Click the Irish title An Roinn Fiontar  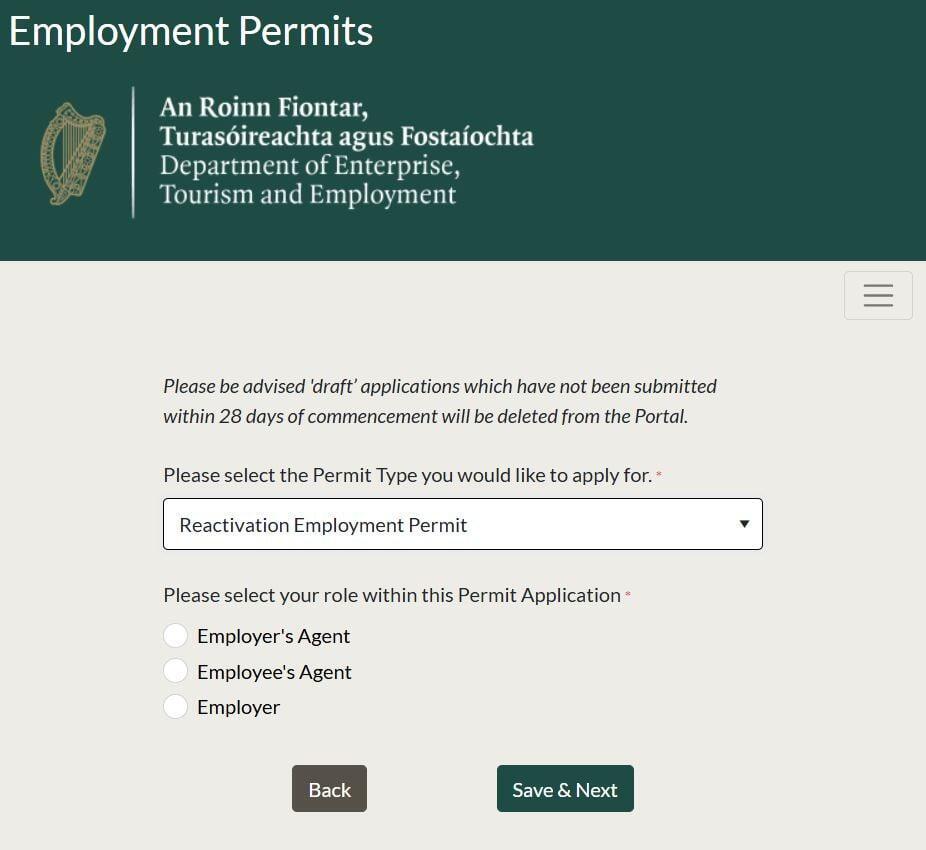(x=264, y=107)
